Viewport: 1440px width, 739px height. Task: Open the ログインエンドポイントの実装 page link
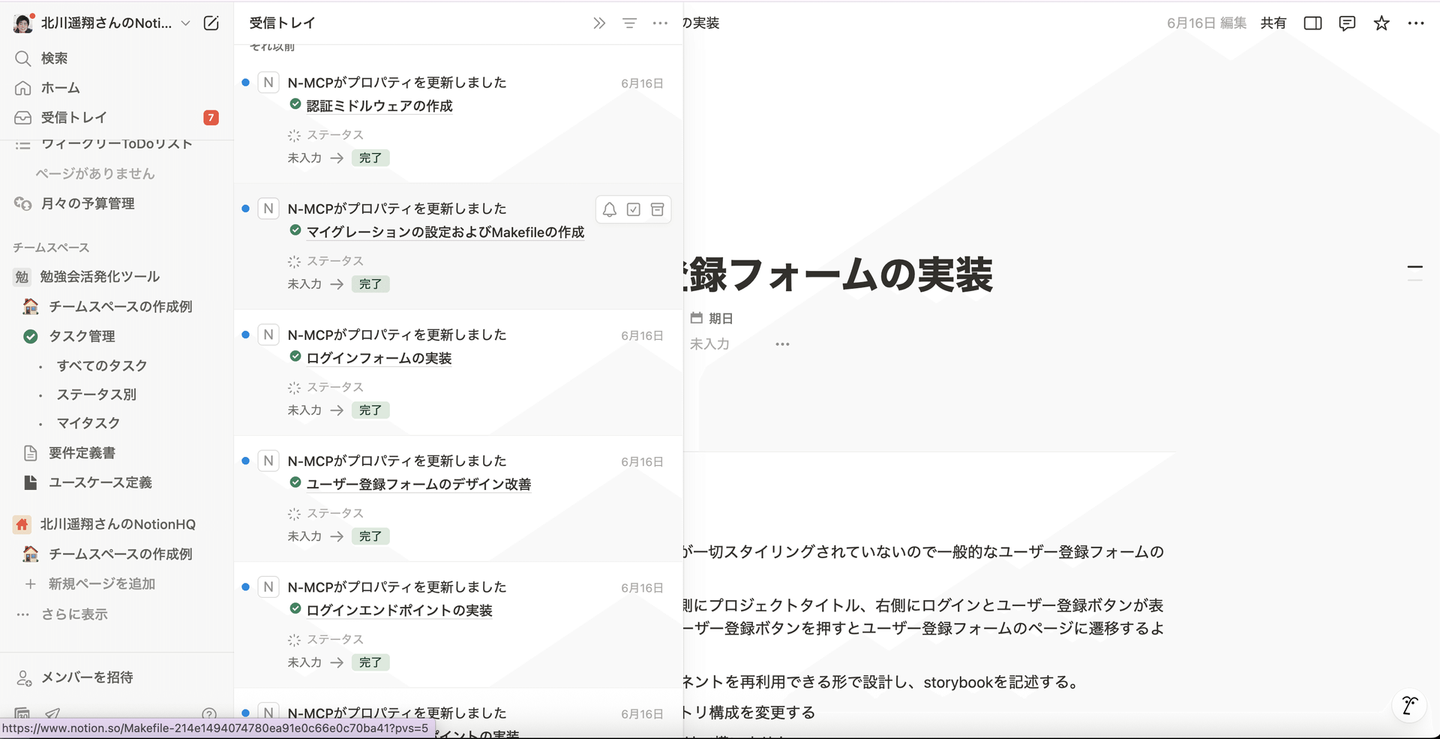pos(399,610)
